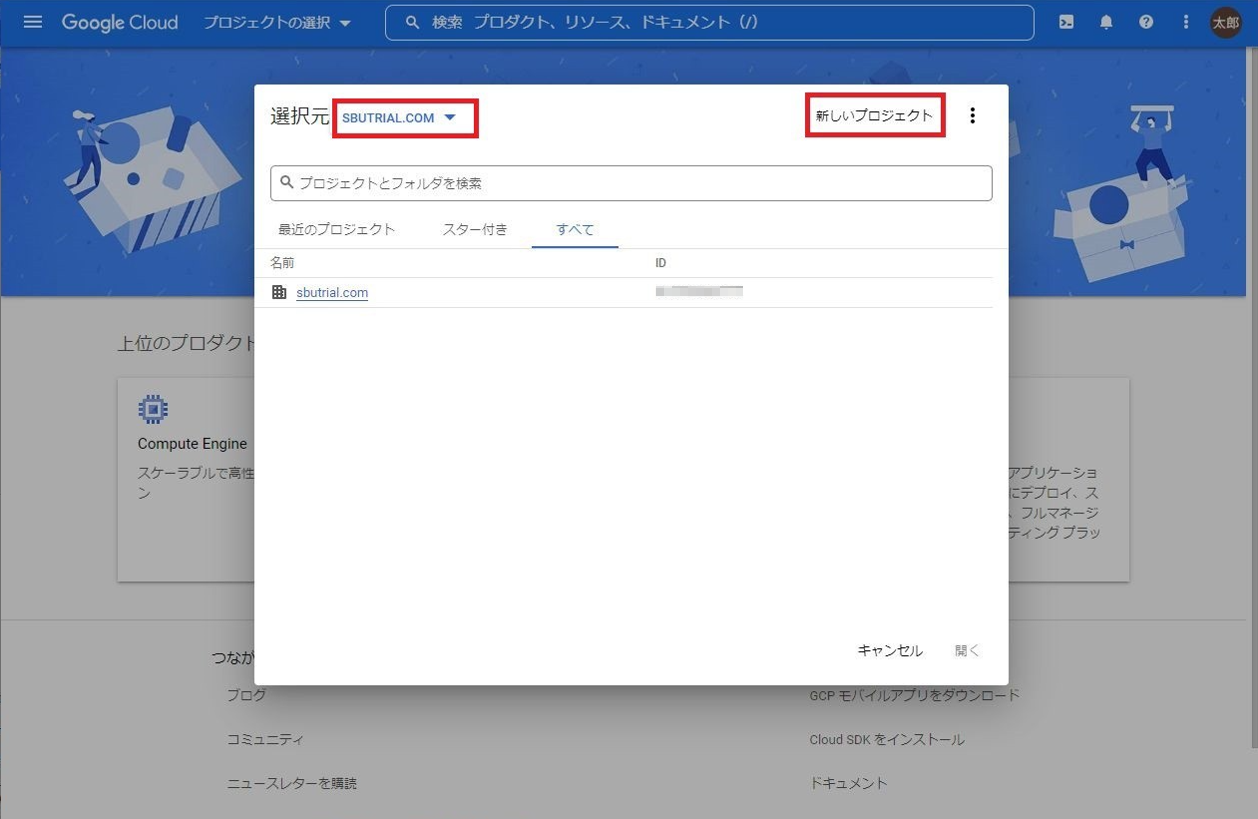Open the help question mark icon
Screen dimensions: 1258x819
[1146, 22]
